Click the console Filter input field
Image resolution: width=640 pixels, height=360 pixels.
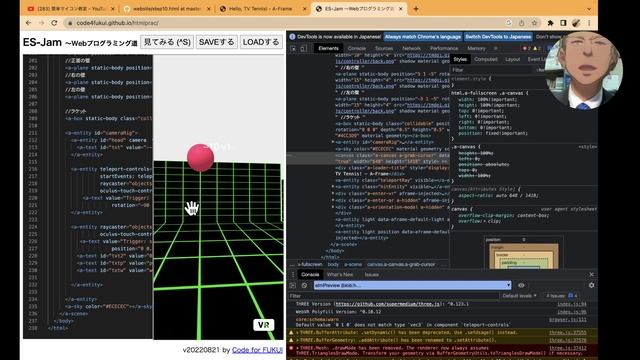click(393, 296)
